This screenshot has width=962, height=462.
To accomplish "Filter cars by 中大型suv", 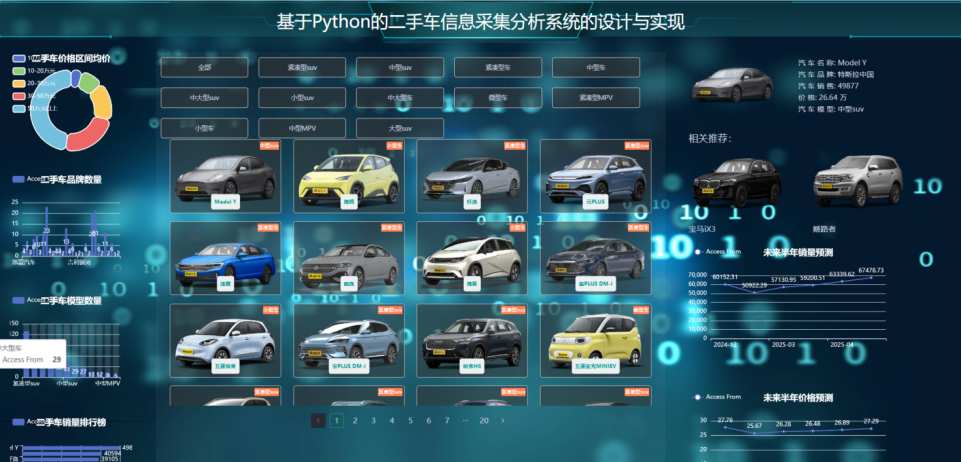I will tap(204, 98).
